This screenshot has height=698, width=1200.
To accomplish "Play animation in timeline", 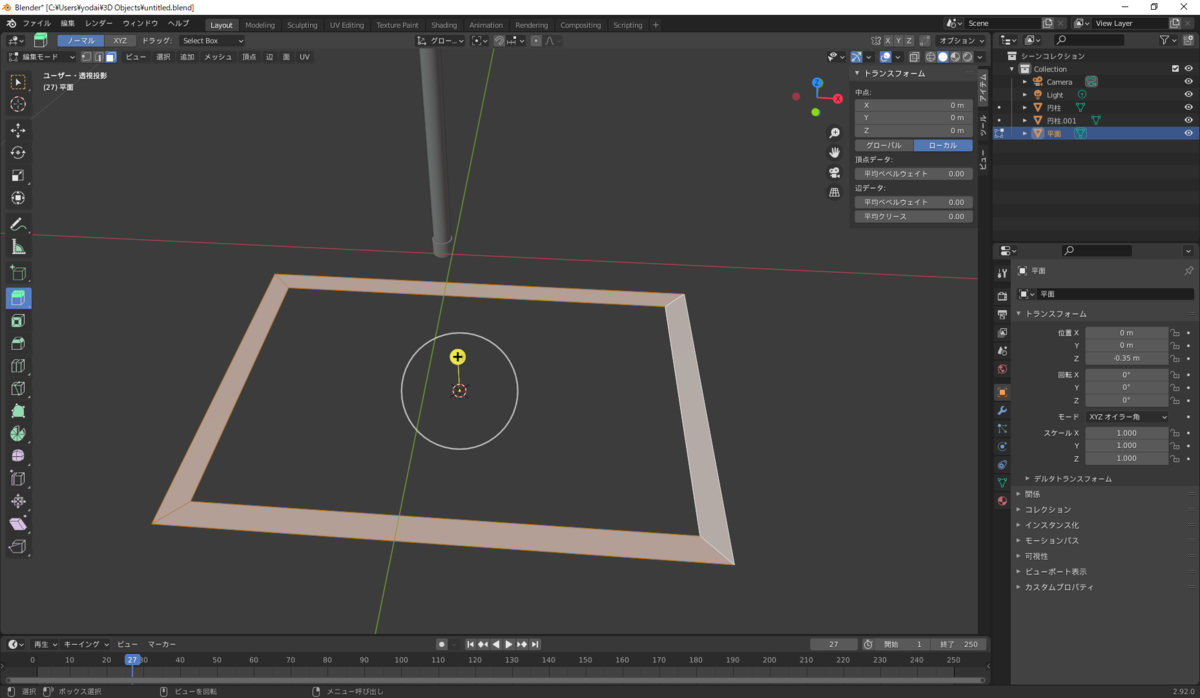I will (509, 644).
